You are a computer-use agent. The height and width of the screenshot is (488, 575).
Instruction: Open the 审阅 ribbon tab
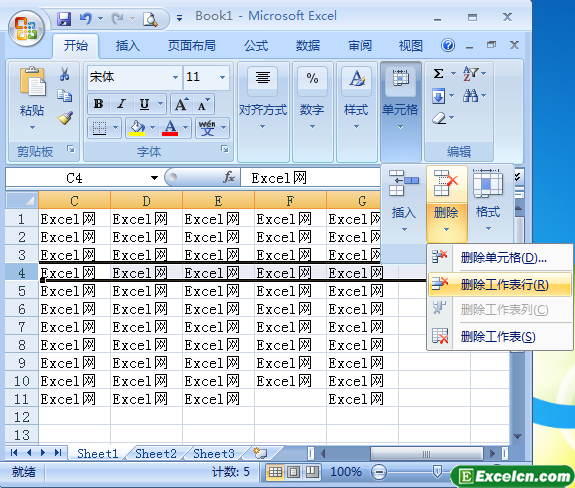click(x=360, y=45)
